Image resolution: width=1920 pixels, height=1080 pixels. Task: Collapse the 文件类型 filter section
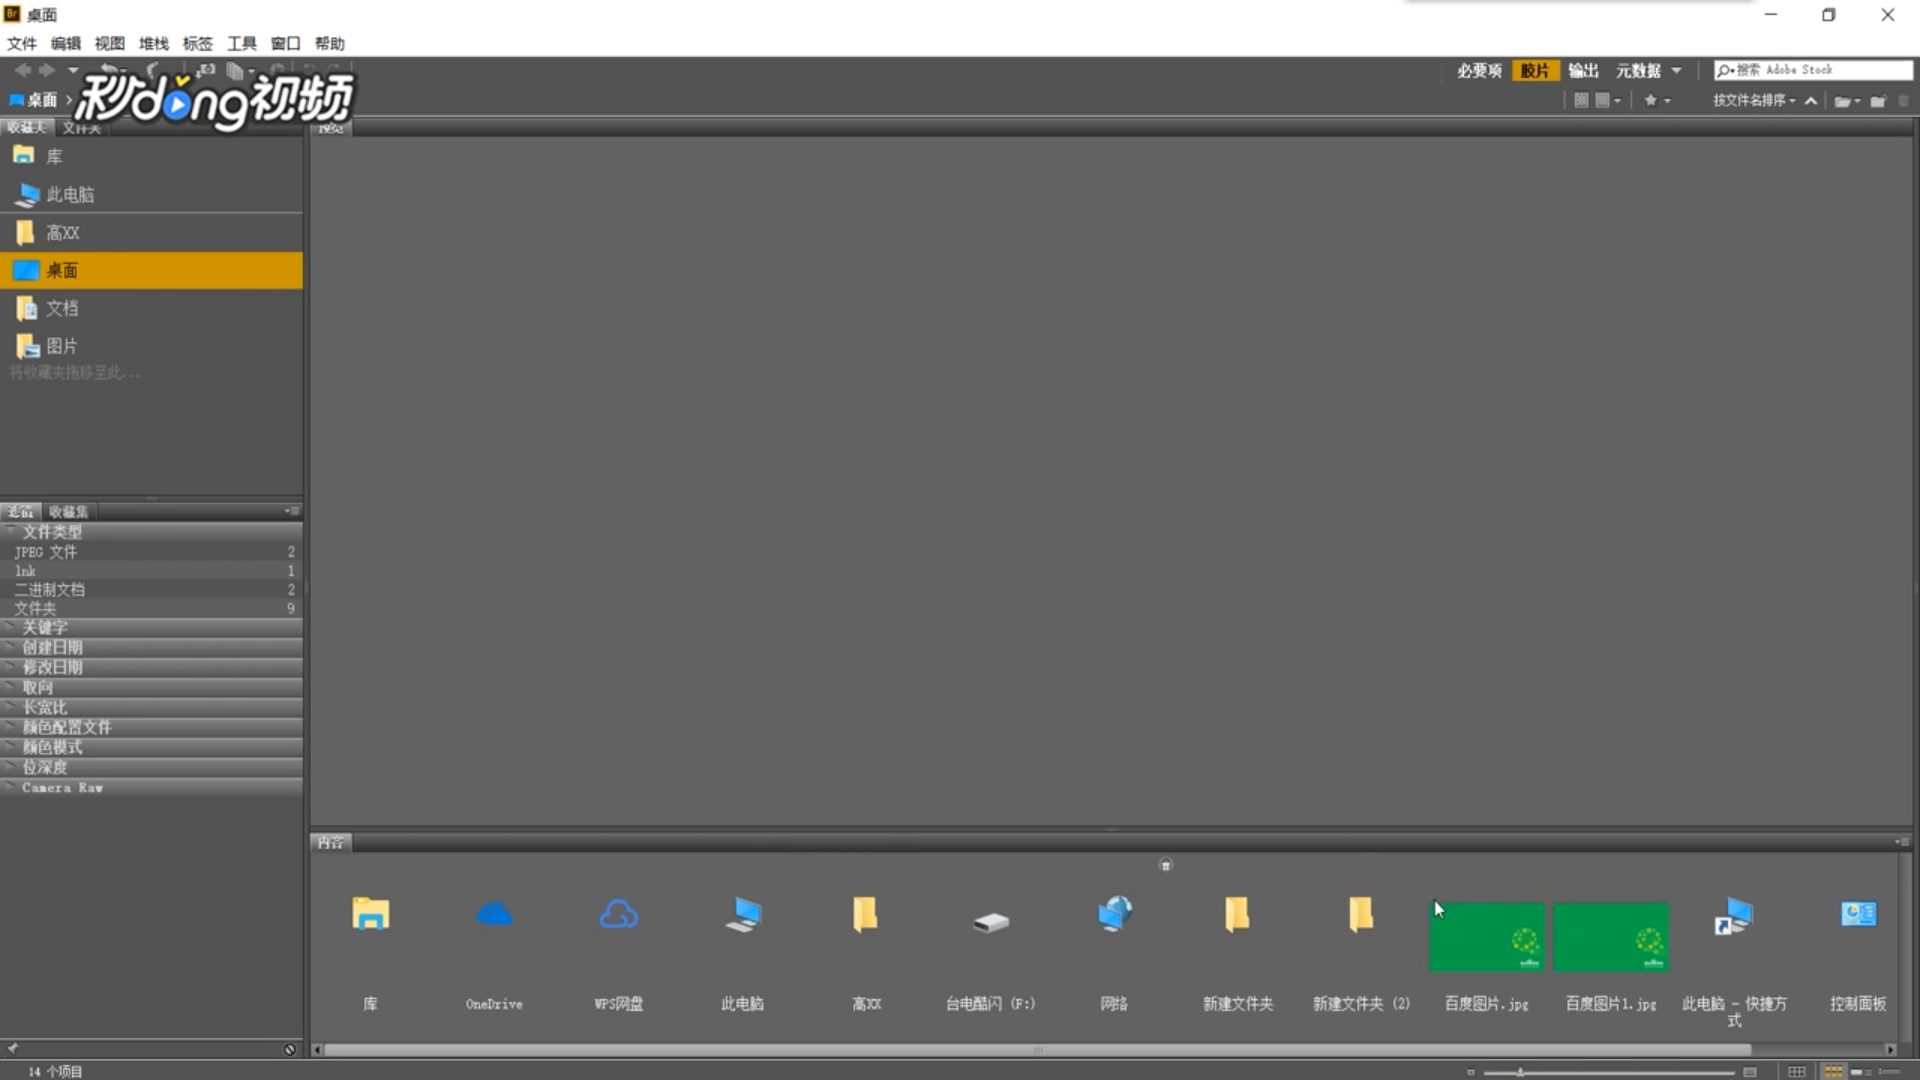(x=52, y=532)
